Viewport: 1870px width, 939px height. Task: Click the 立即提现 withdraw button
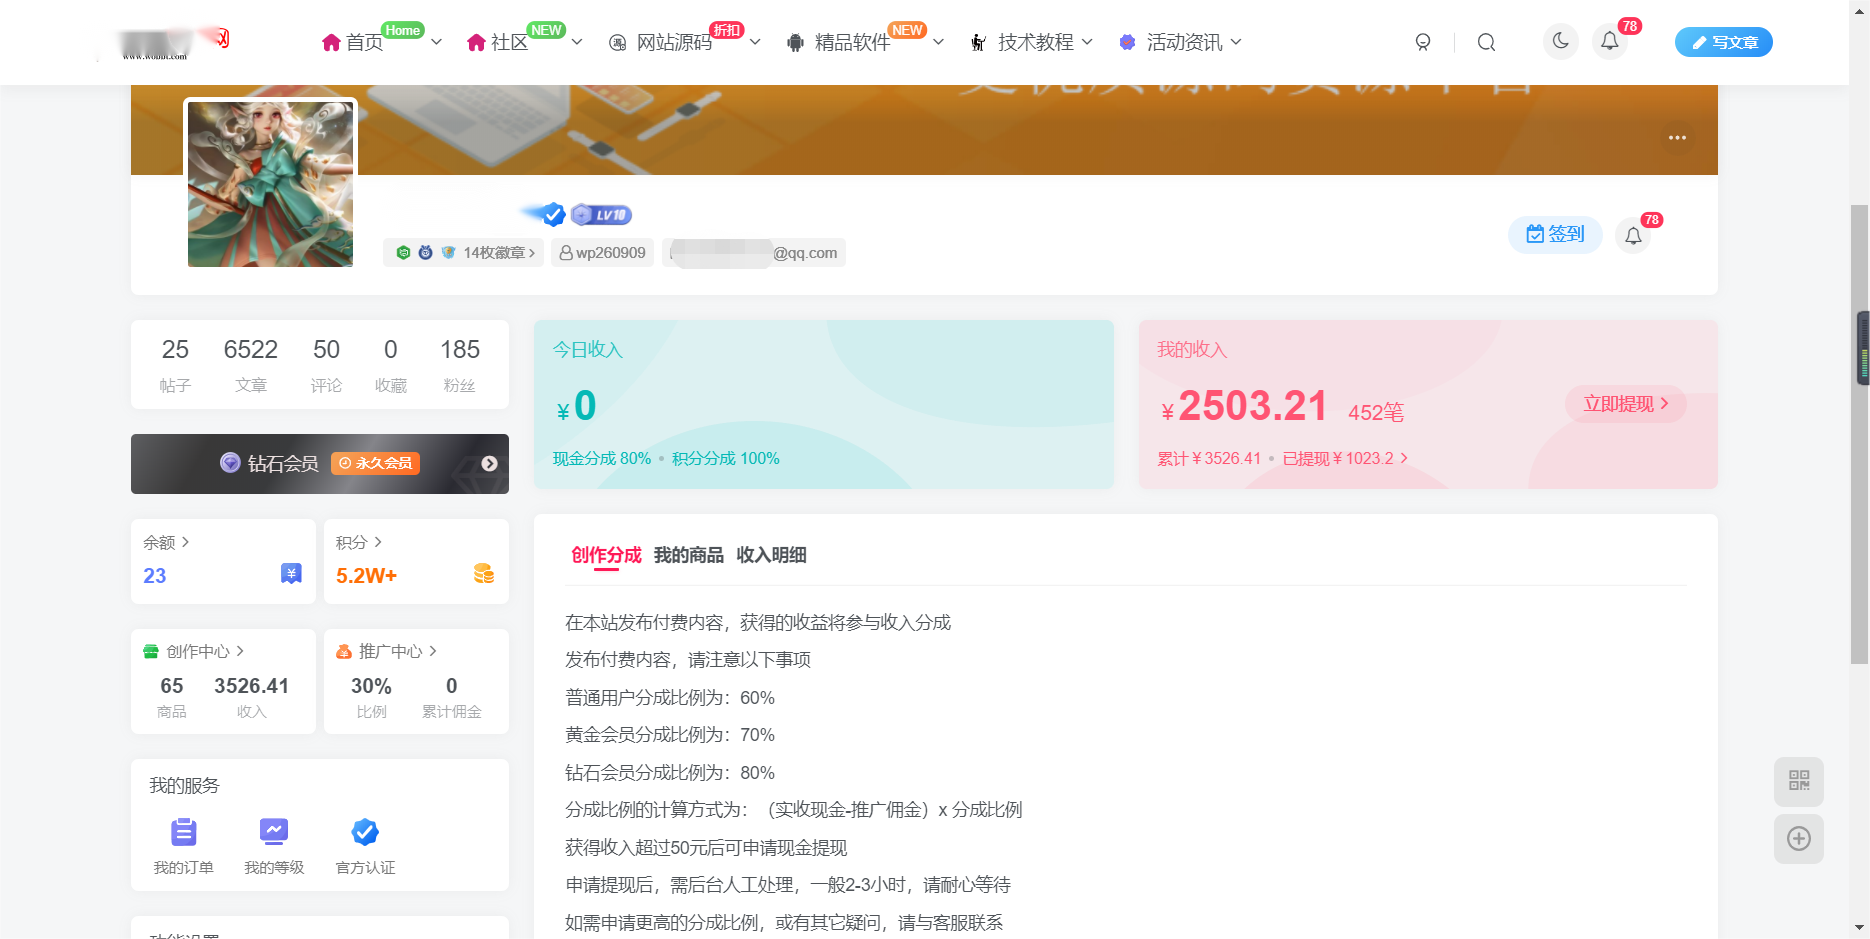(1624, 404)
